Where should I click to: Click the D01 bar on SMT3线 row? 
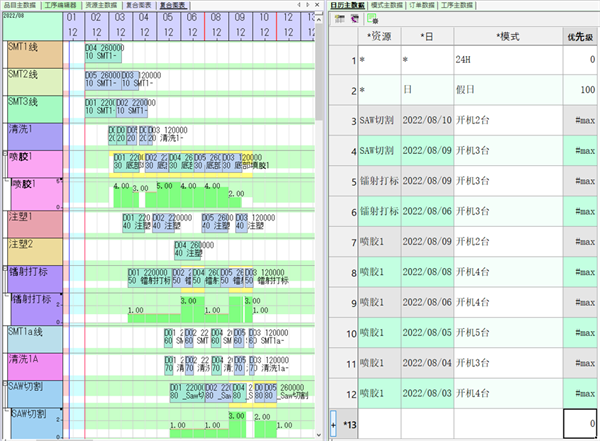tap(100, 107)
